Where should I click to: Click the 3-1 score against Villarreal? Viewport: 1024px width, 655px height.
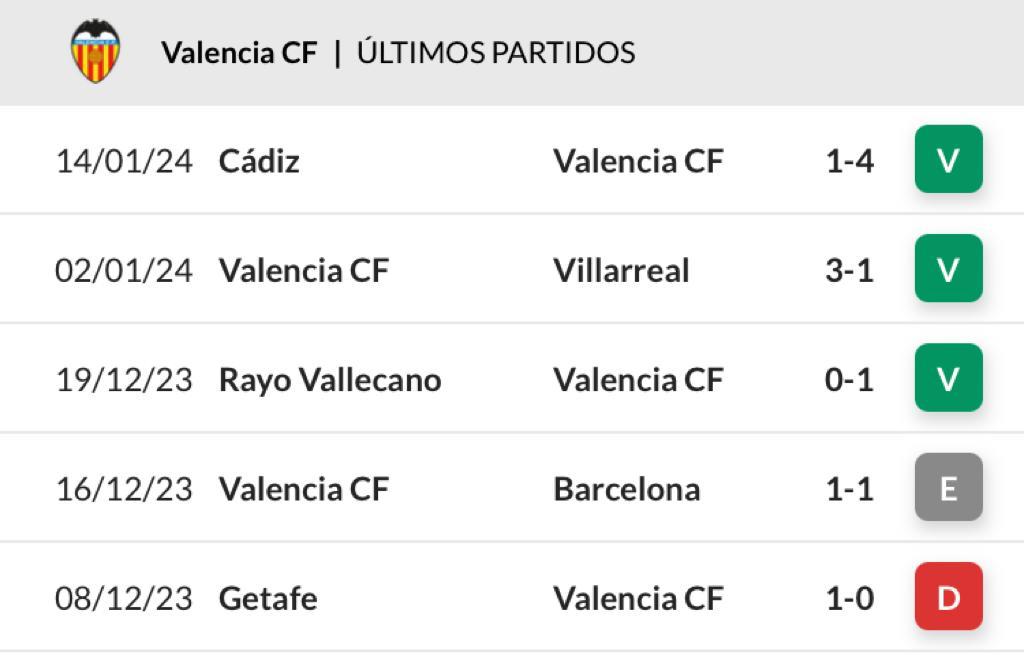(849, 270)
